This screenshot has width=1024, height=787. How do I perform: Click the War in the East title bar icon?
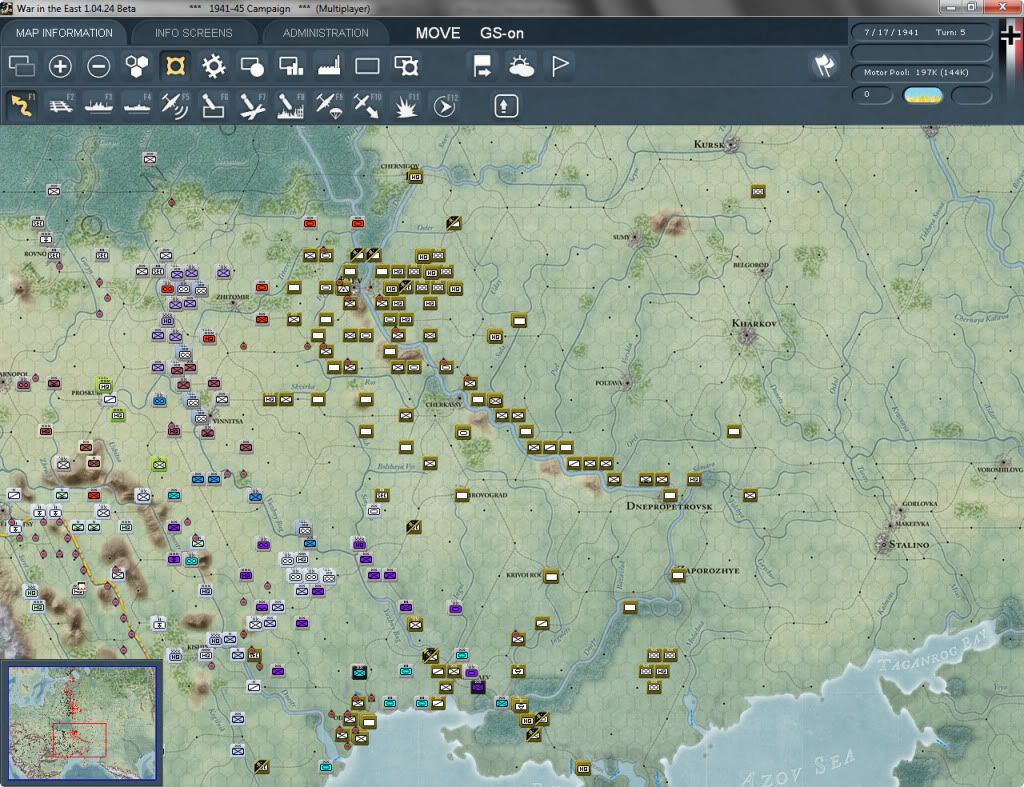[x=7, y=8]
